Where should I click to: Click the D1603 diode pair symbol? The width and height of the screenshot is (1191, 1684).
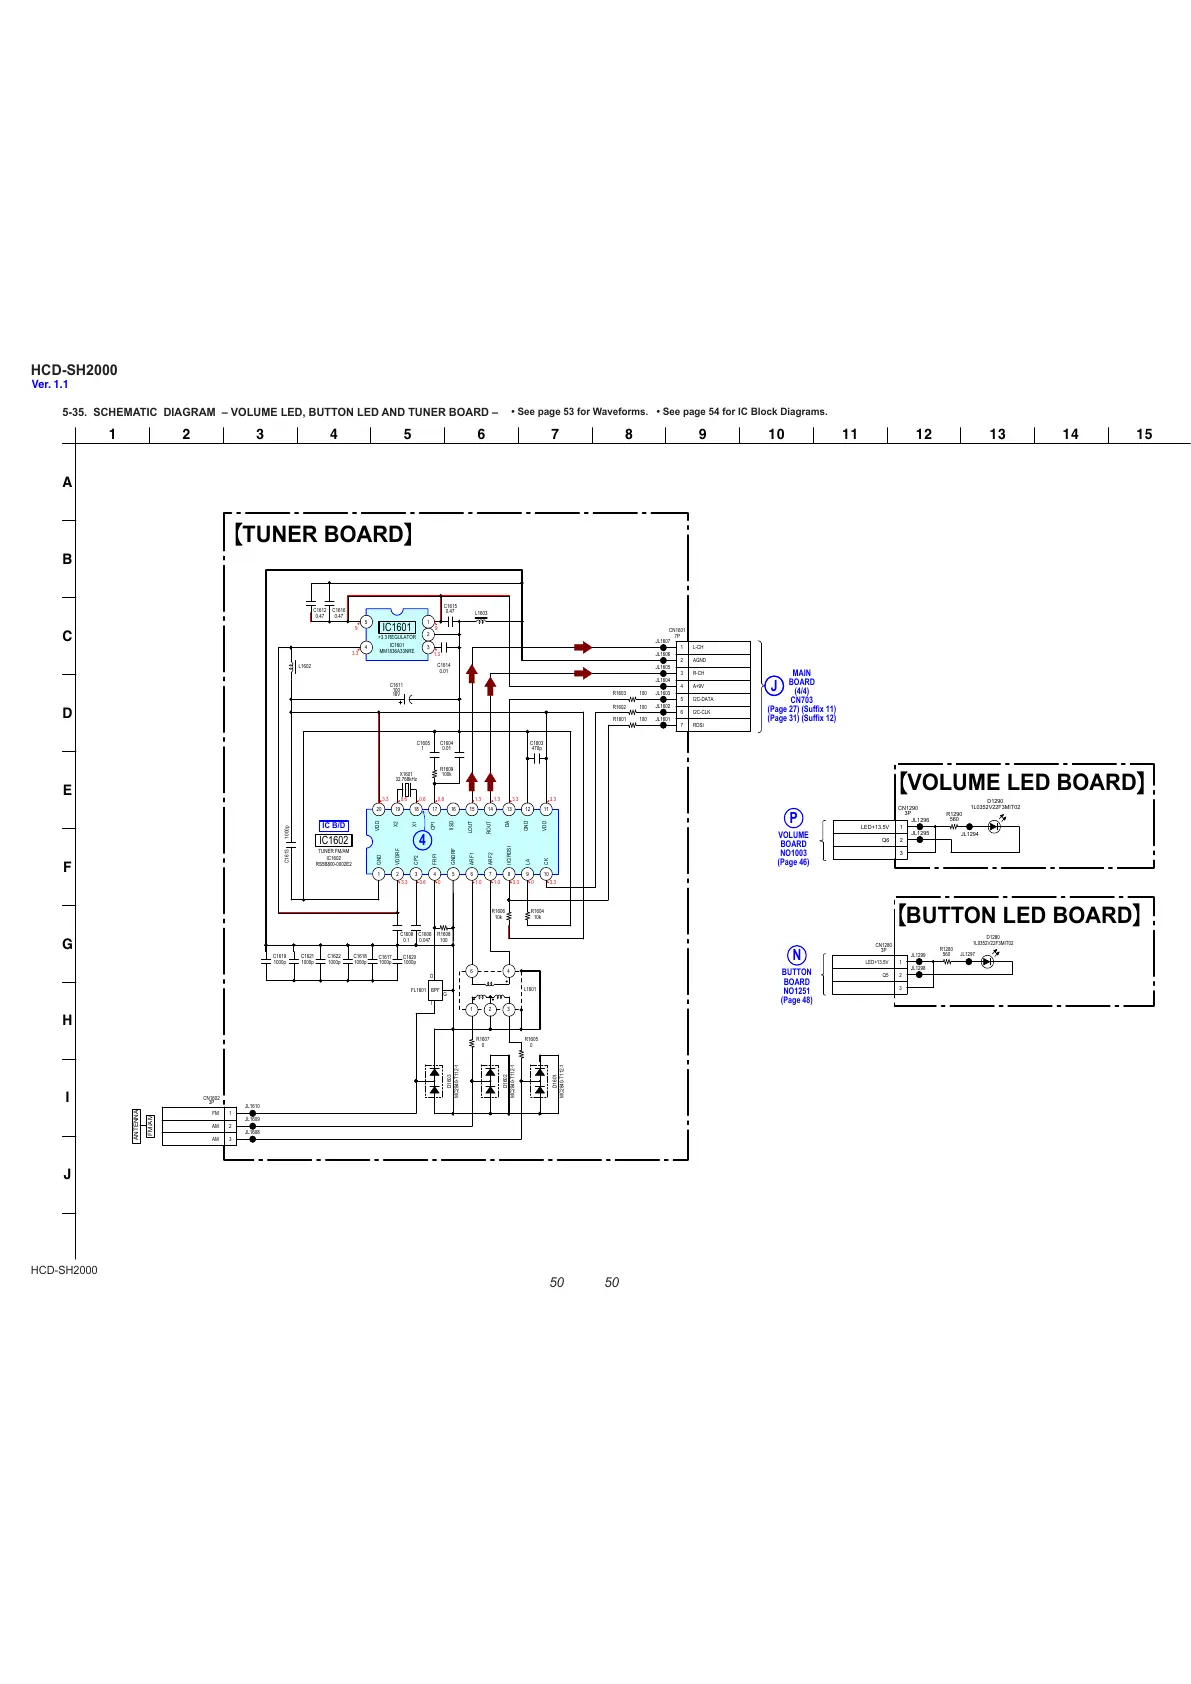click(x=434, y=1081)
